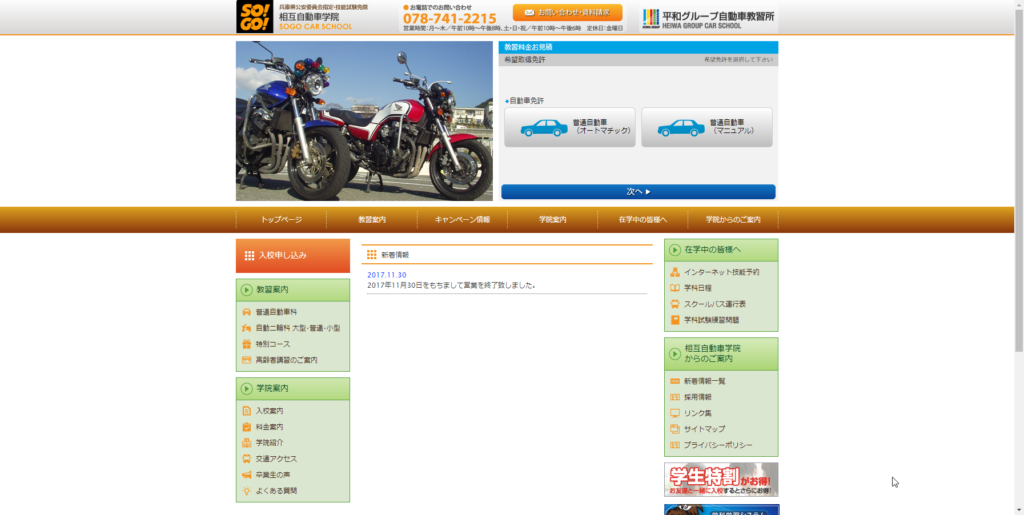Image resolution: width=1024 pixels, height=515 pixels.
Task: Click the lightbulb icon next to よくある質問
Action: (246, 490)
